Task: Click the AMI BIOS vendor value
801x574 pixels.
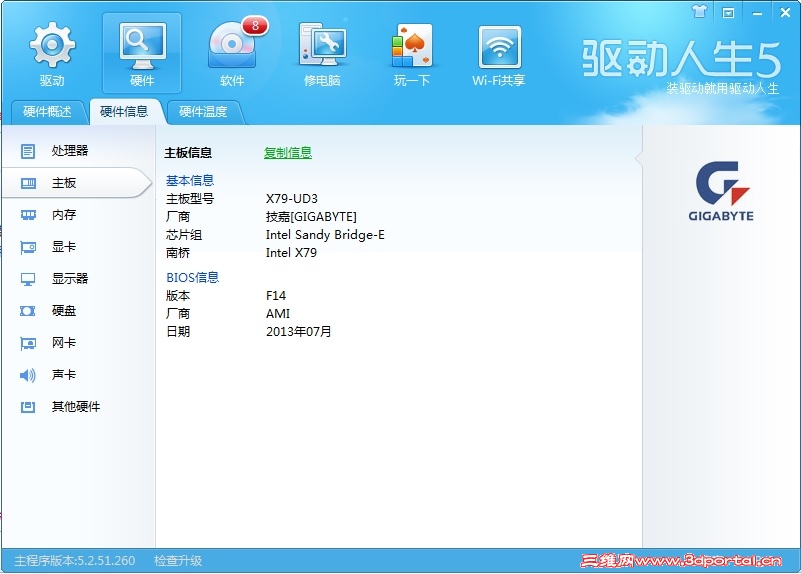Action: pyautogui.click(x=278, y=314)
